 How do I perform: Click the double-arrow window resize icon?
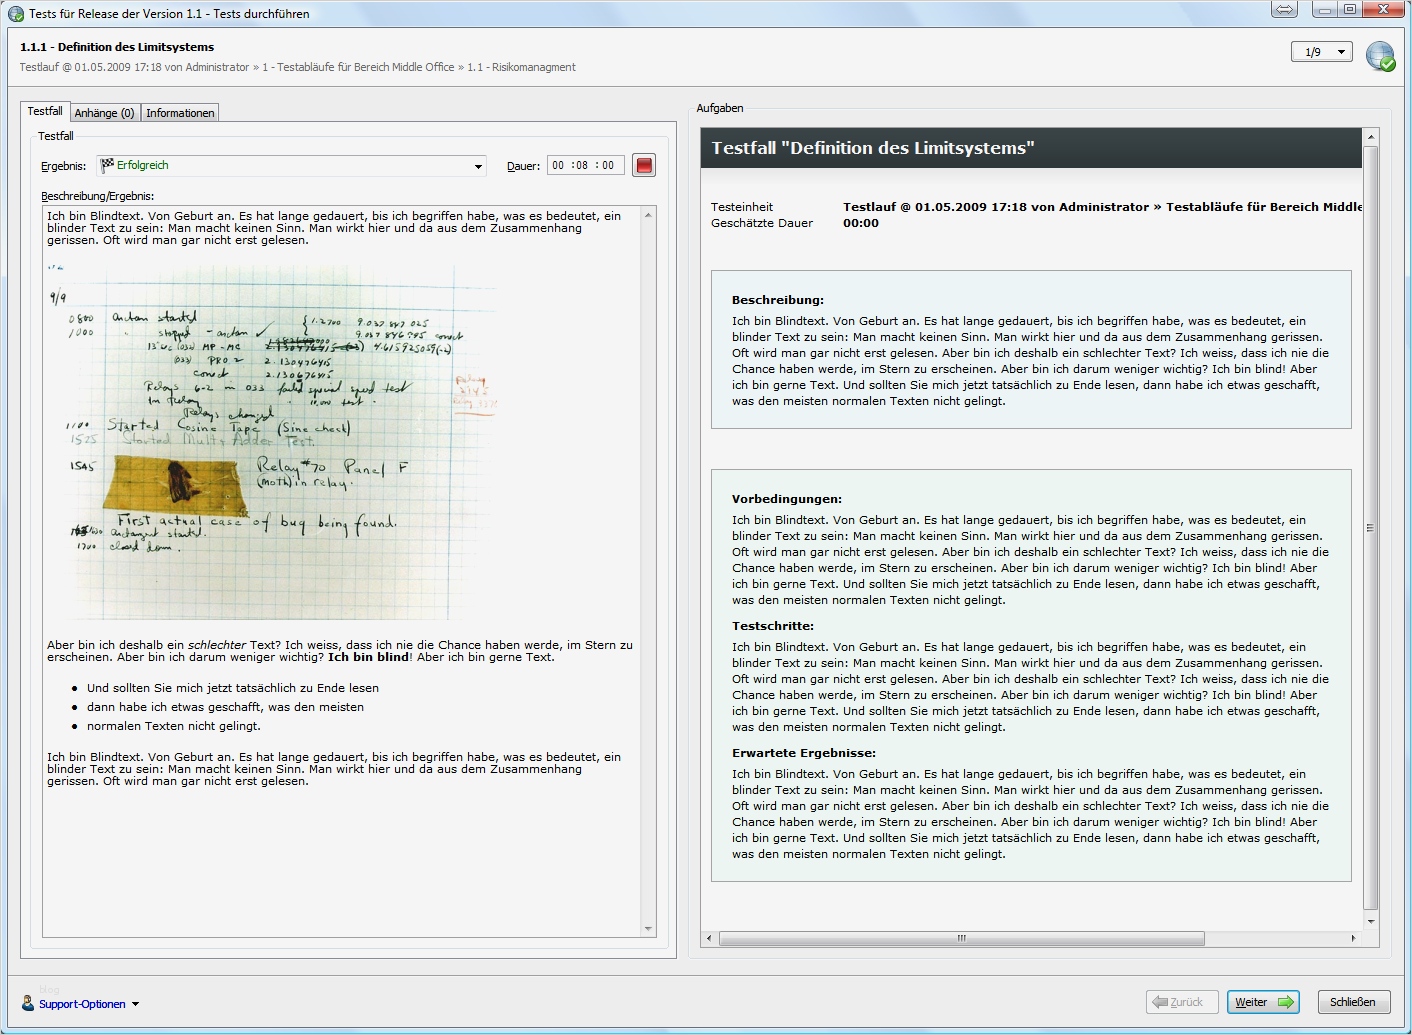point(1285,9)
